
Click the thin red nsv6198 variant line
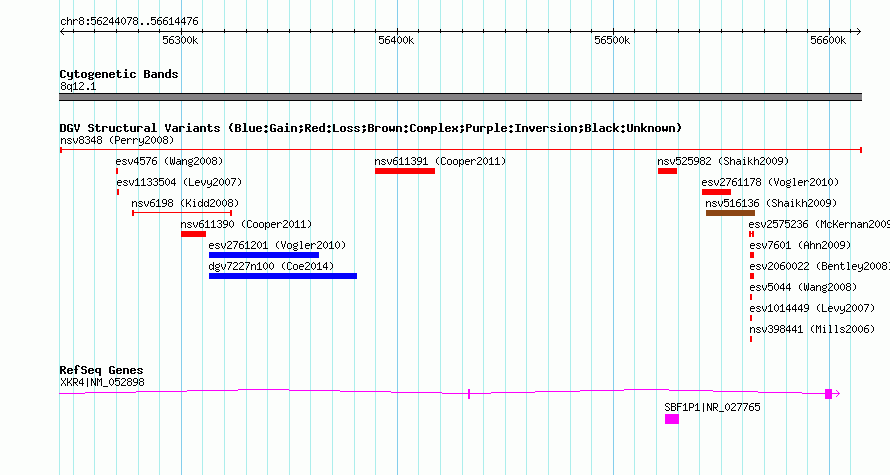182,213
